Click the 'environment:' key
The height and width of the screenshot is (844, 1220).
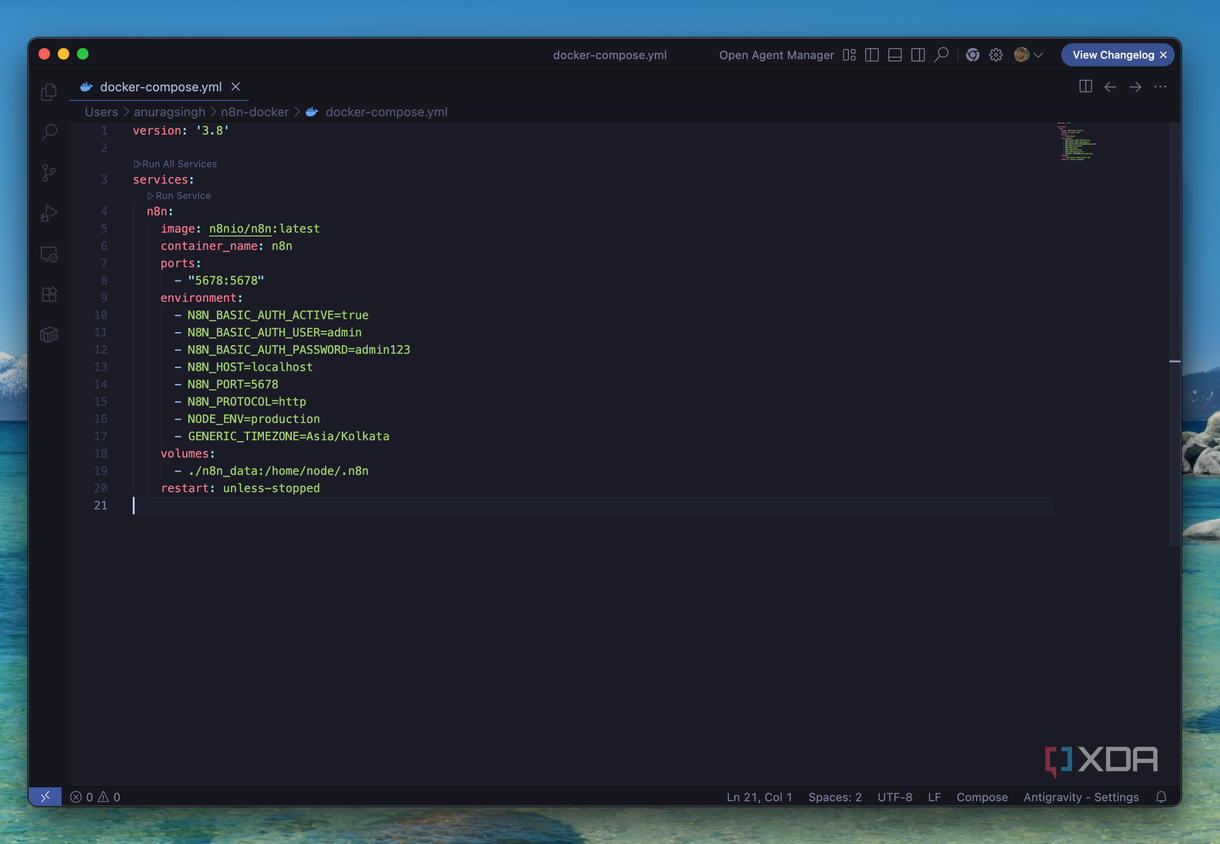202,298
